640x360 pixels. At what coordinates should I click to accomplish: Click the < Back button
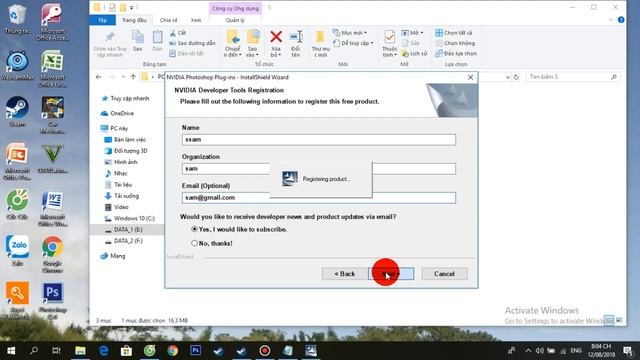(344, 274)
